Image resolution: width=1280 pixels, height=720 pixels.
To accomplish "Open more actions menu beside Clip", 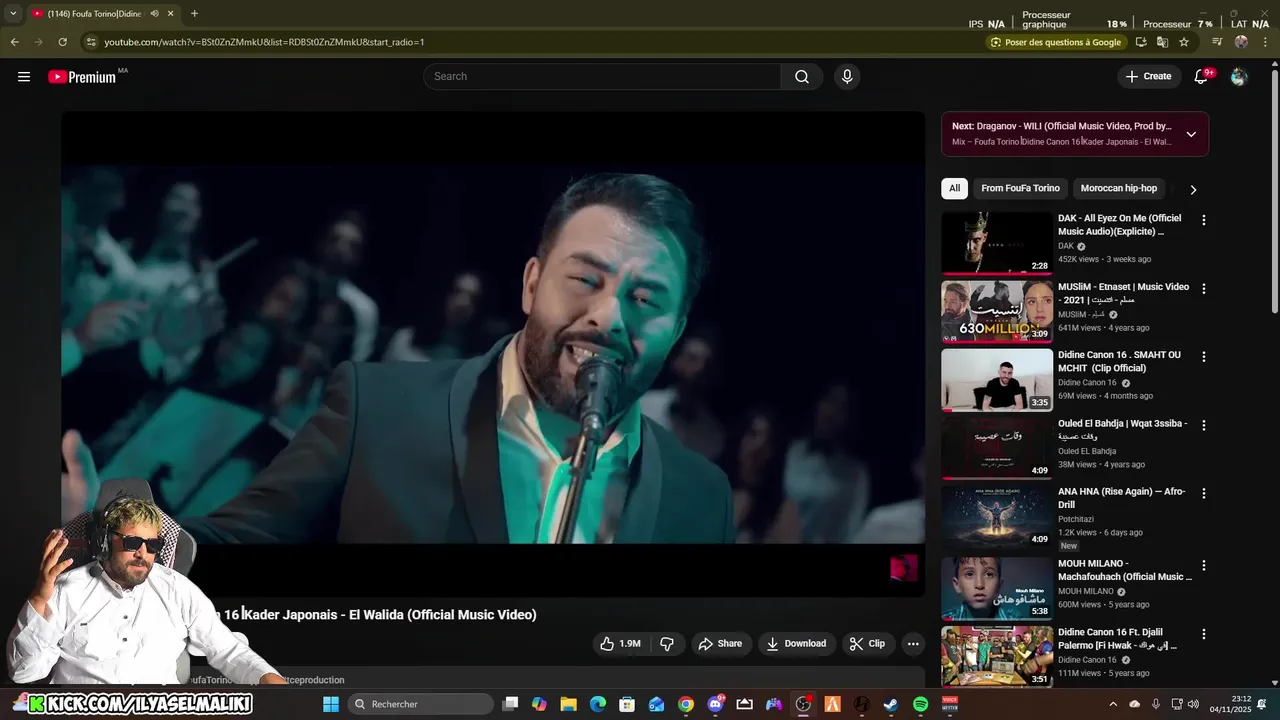I will pos(913,644).
